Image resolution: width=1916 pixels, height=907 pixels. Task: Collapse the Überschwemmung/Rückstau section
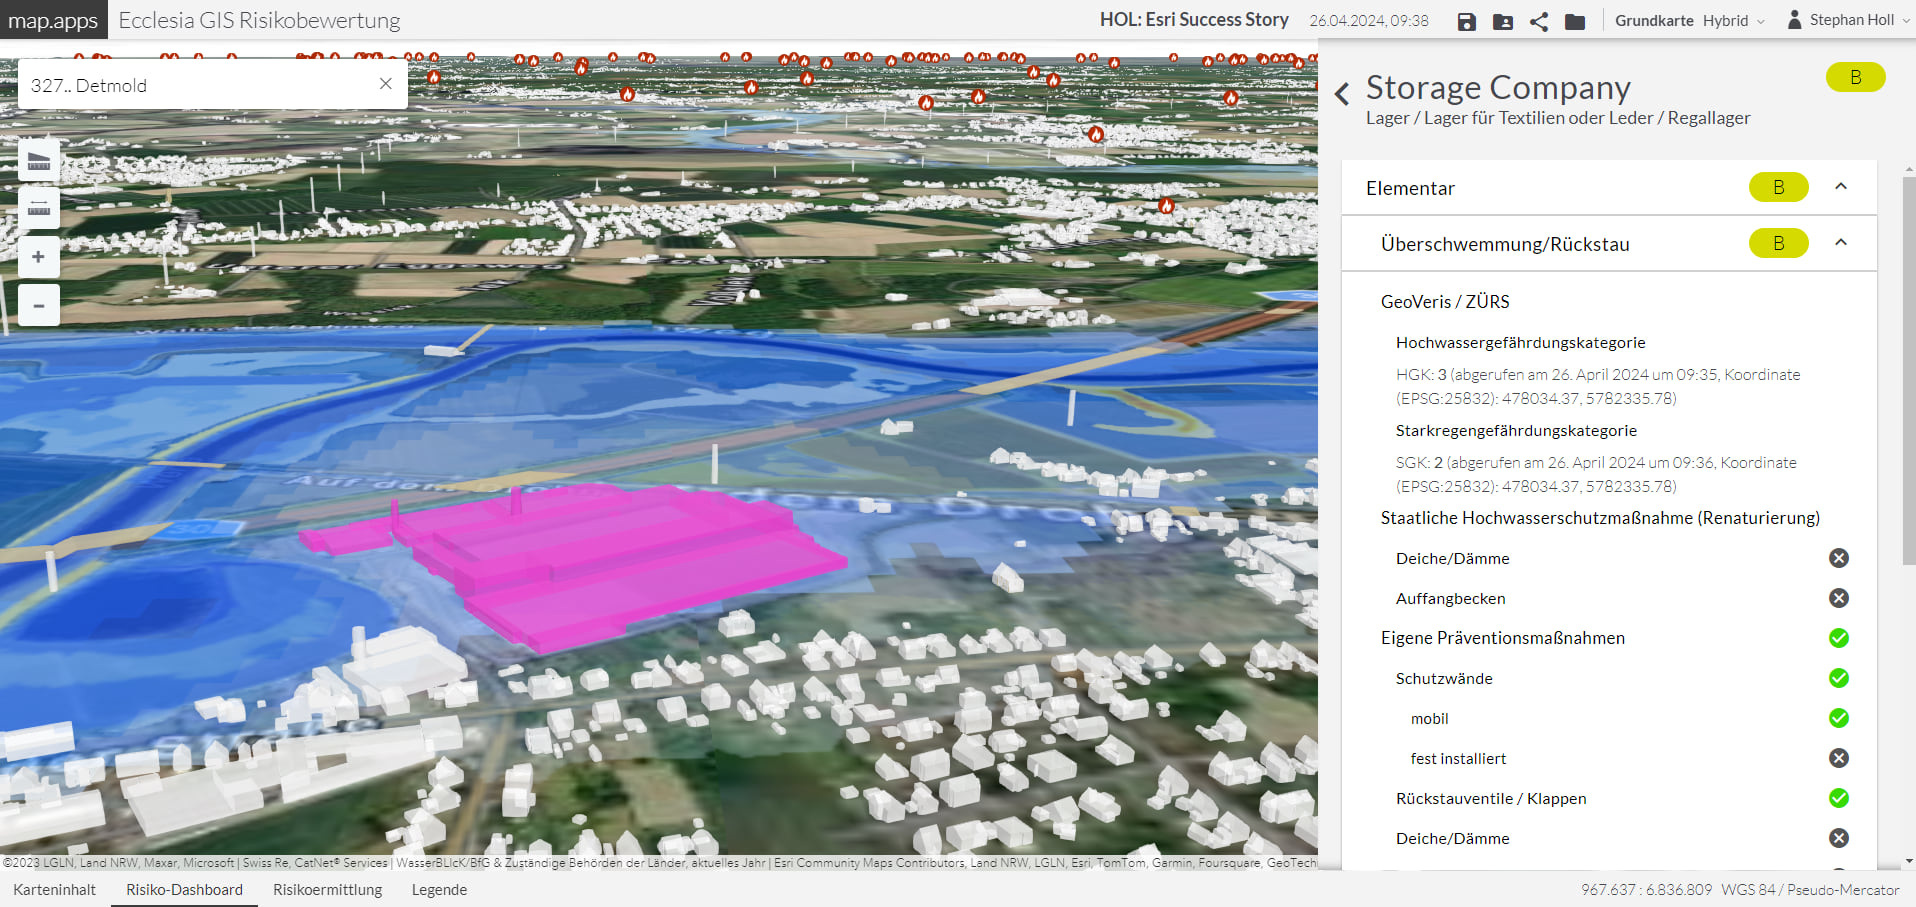pyautogui.click(x=1841, y=243)
